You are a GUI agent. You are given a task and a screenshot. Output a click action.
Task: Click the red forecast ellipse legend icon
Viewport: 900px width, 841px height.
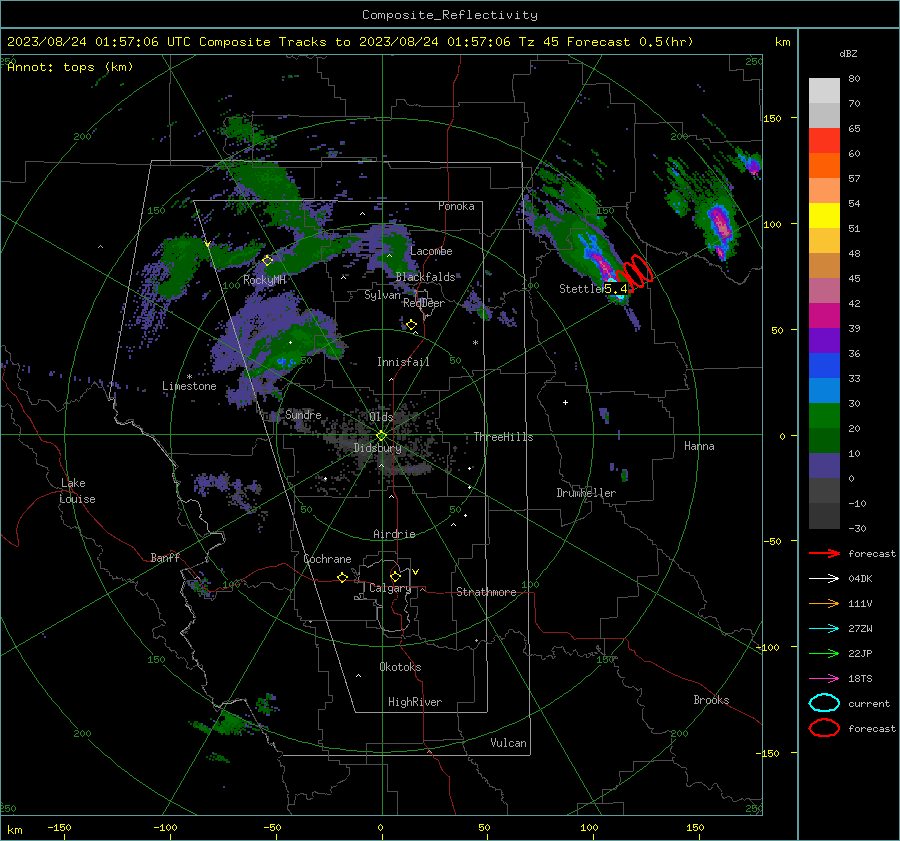(824, 728)
